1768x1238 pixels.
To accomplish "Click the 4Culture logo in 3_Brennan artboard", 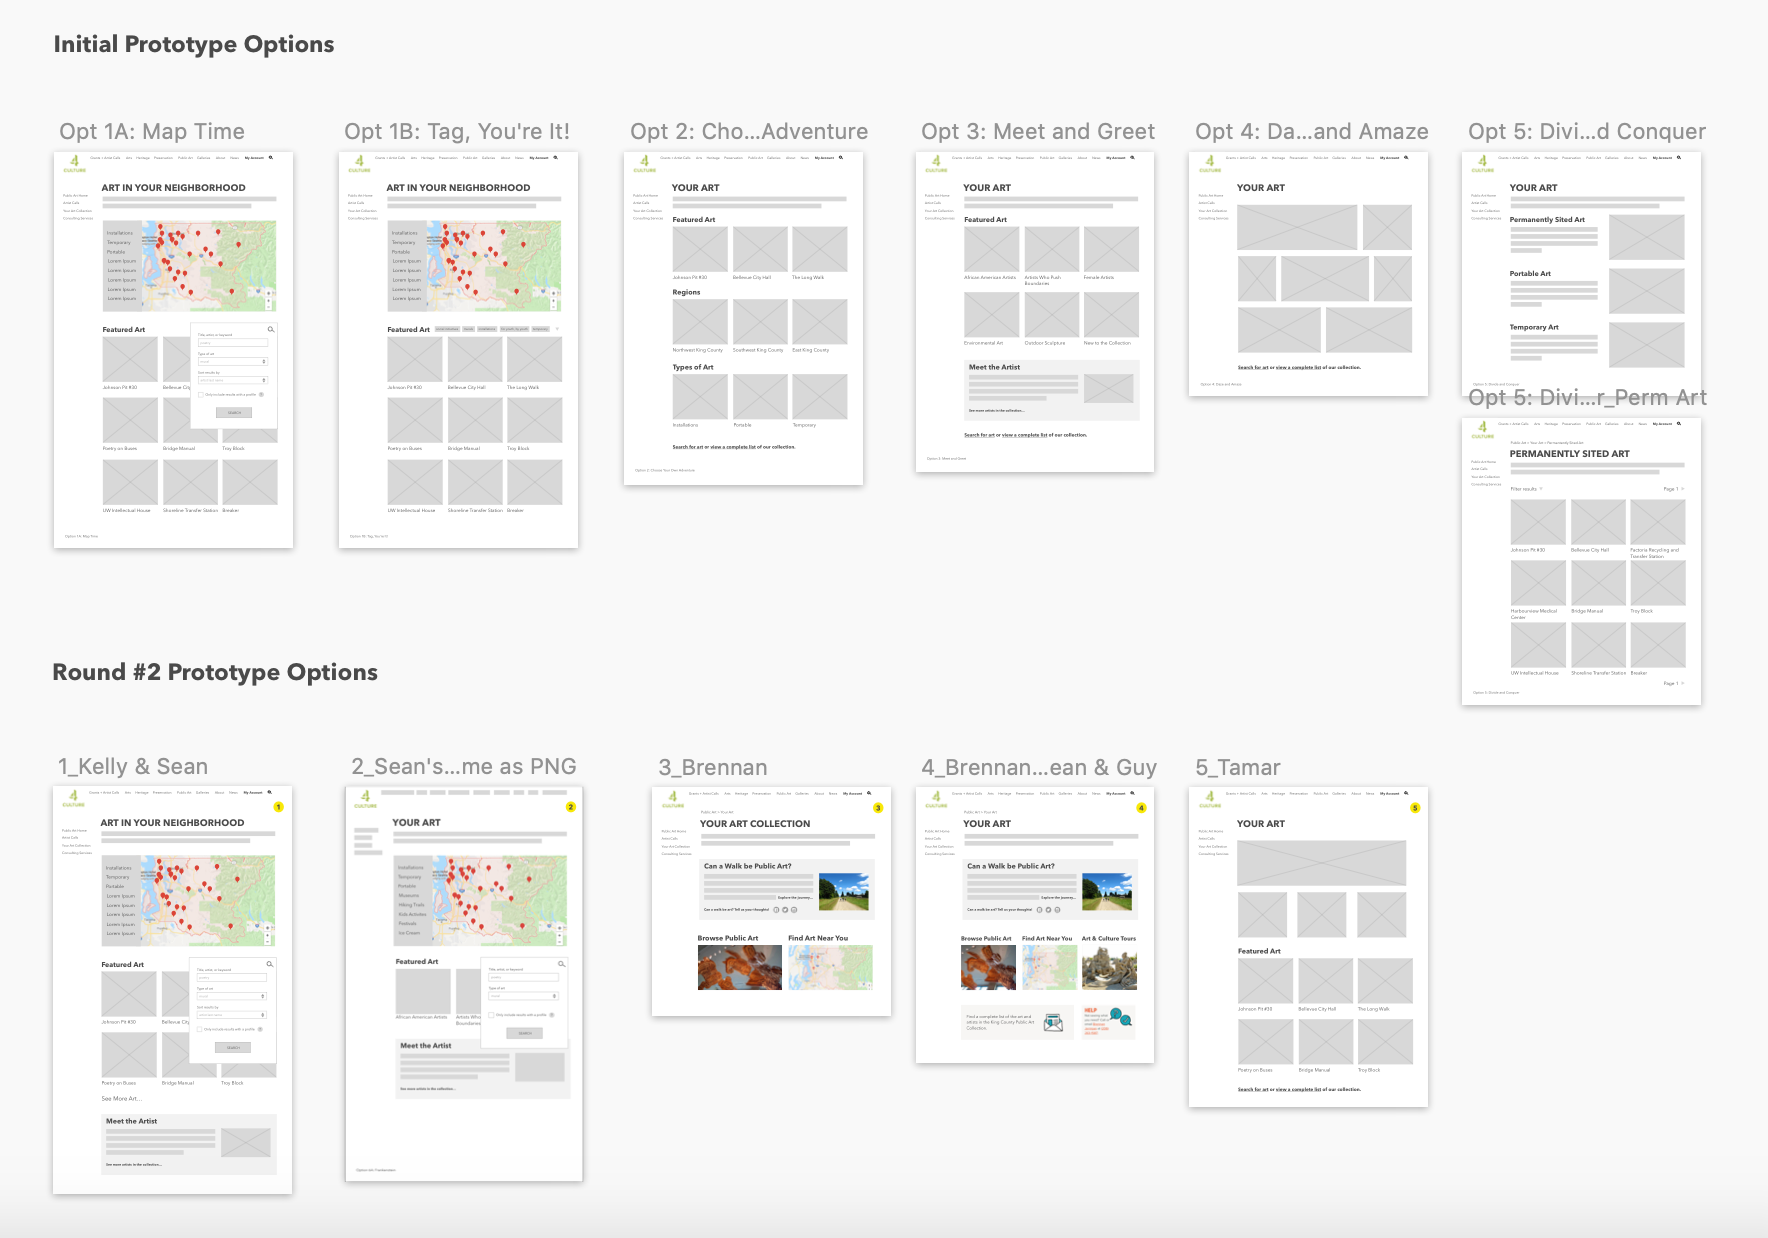I will coord(673,800).
